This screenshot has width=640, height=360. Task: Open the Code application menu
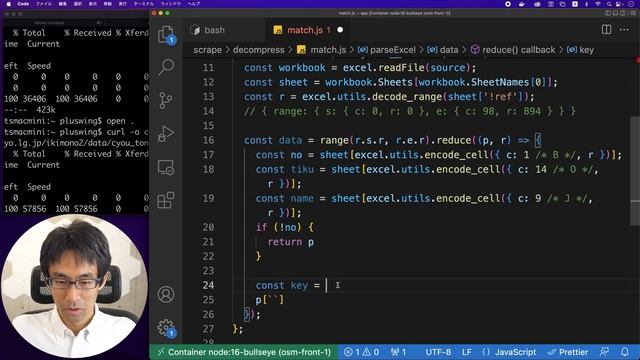point(23,4)
